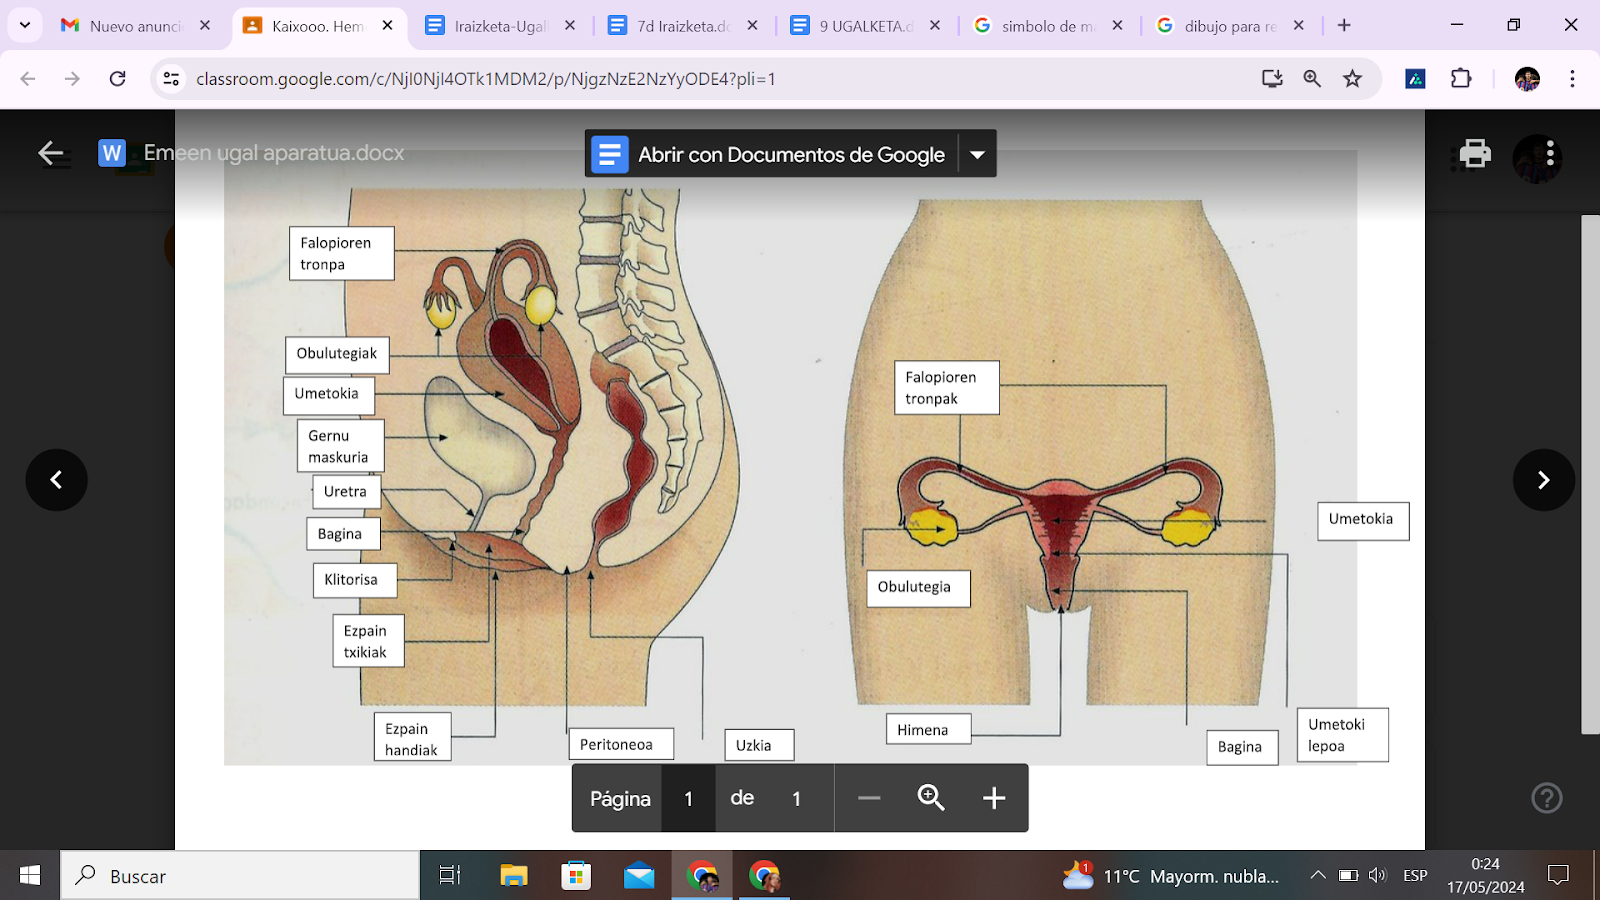Go back with the viewer back arrow
Screen dimensions: 1600x900
50,153
